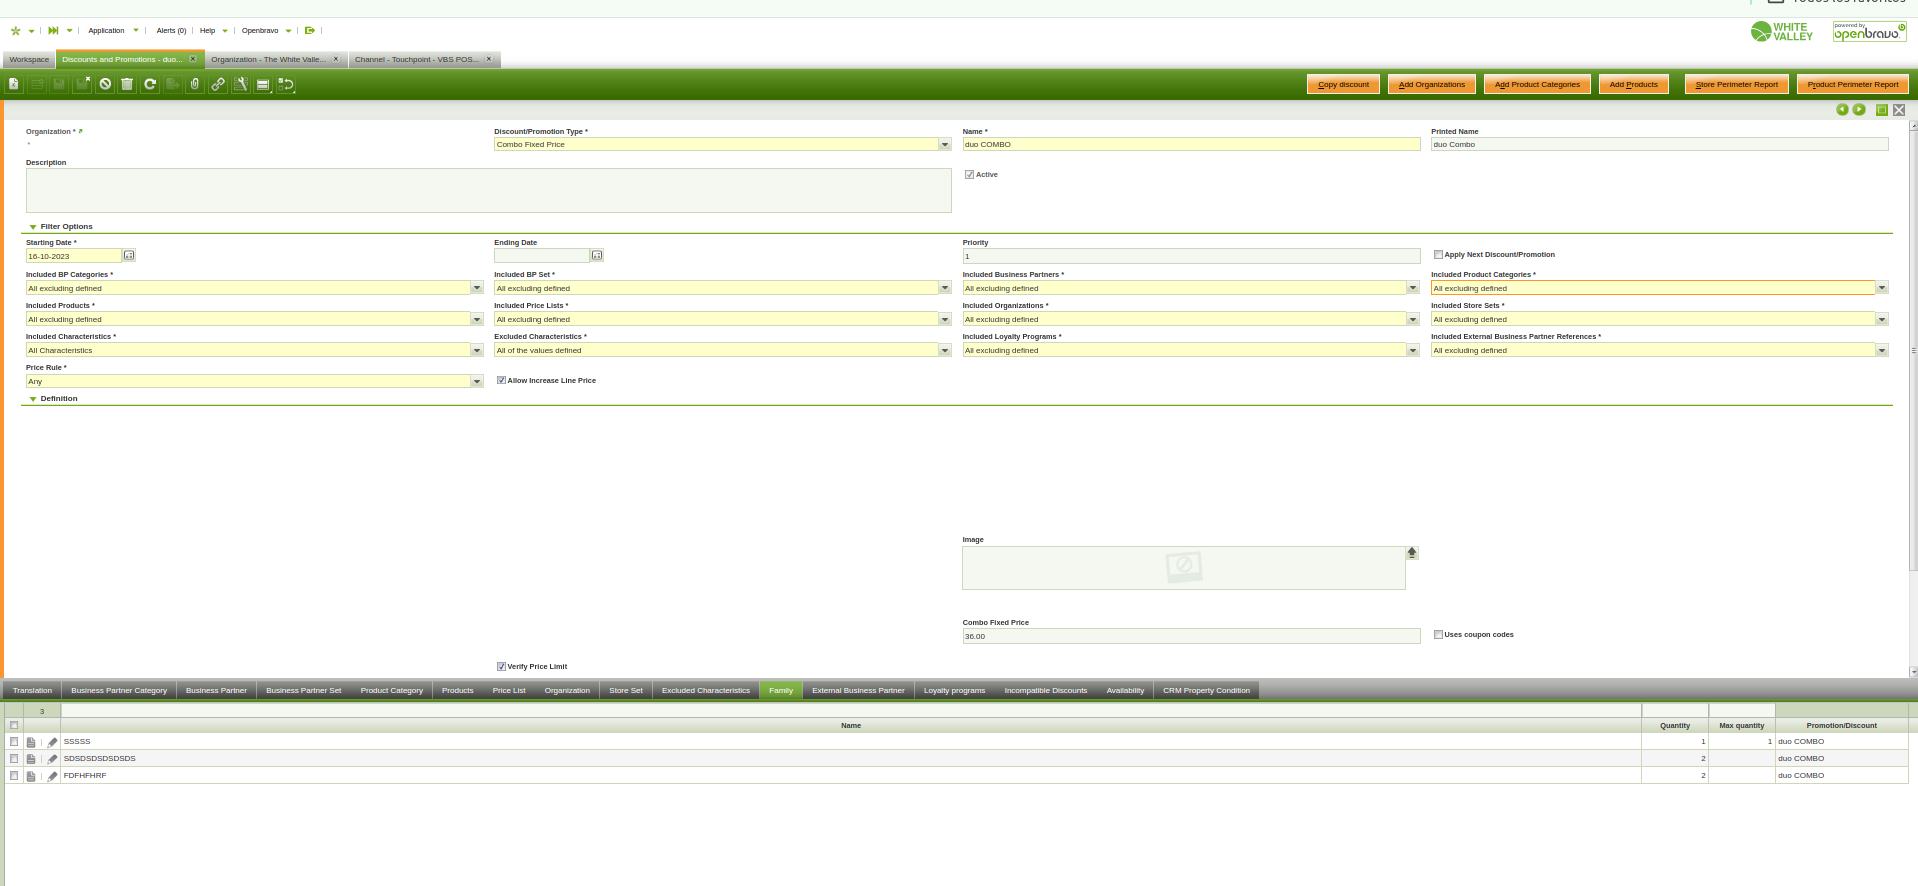Click the new document toolbar icon
Image resolution: width=1918 pixels, height=886 pixels.
click(14, 85)
